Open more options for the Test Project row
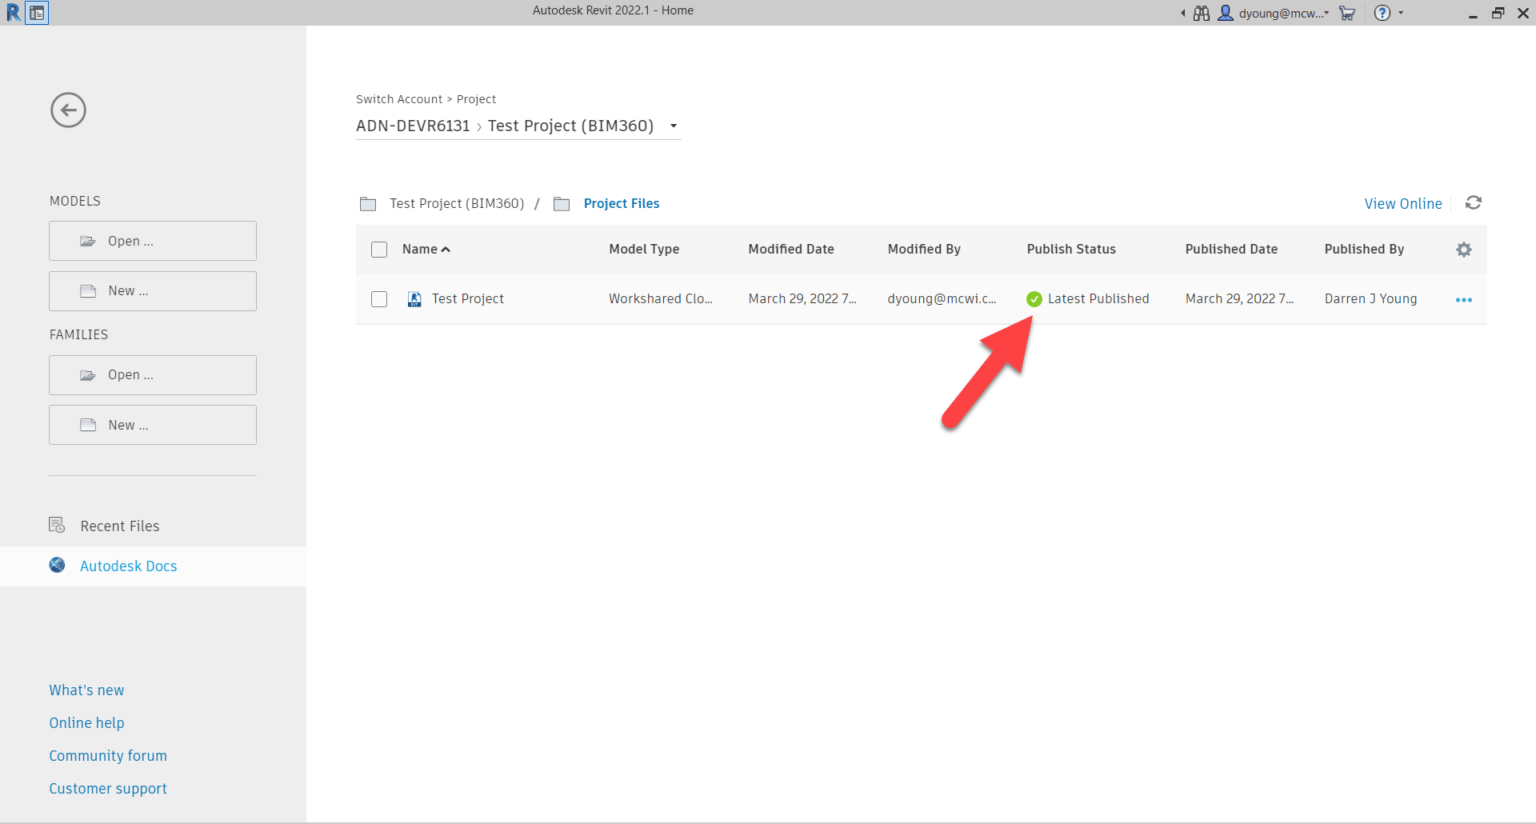The height and width of the screenshot is (824, 1536). tap(1463, 299)
